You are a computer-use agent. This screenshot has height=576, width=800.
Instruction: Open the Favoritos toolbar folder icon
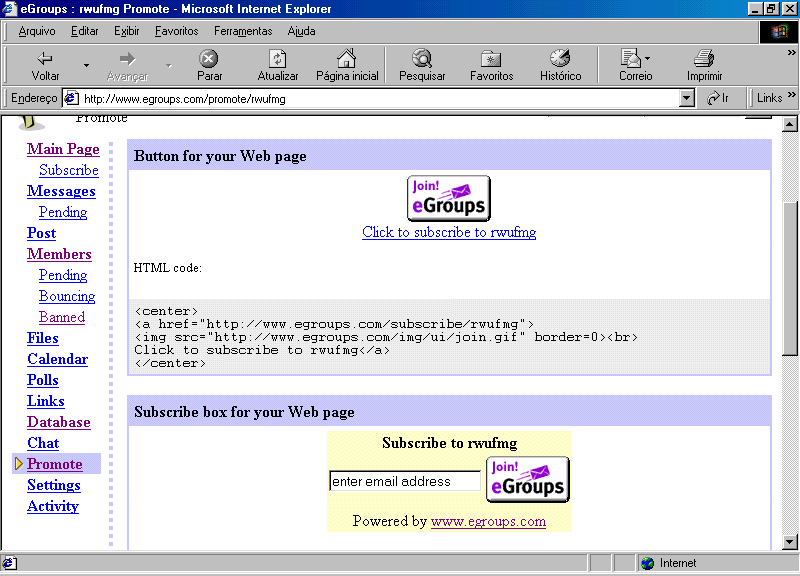click(491, 58)
